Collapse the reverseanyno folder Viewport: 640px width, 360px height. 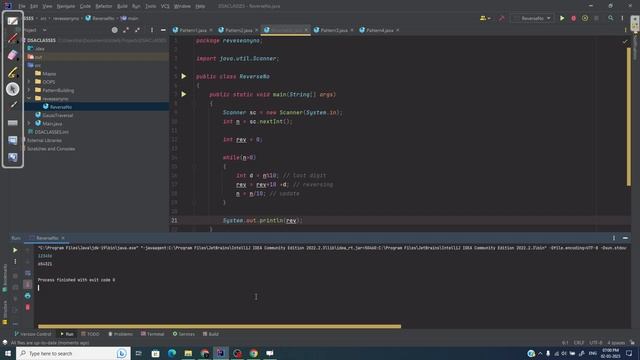point(29,98)
